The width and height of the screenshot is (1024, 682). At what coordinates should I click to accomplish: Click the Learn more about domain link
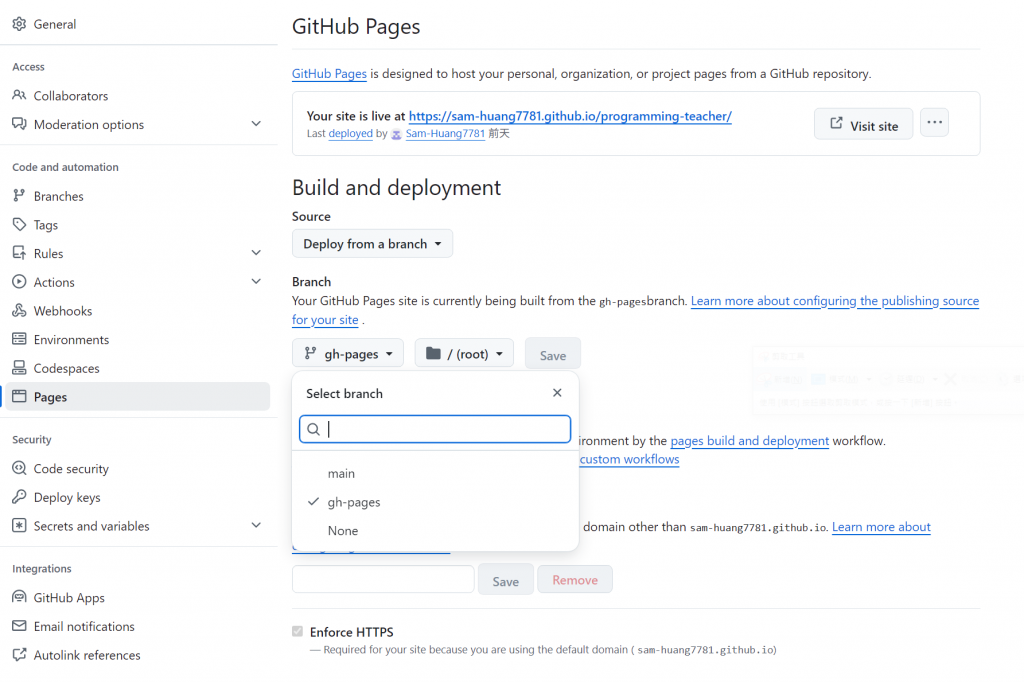coord(881,527)
